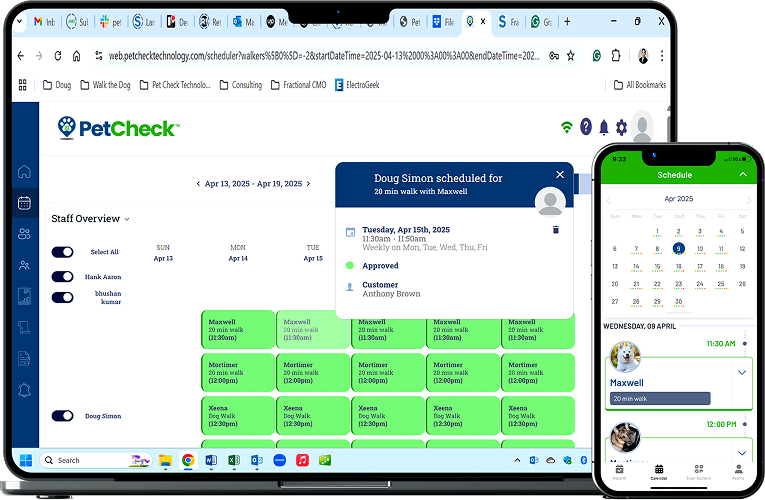Open the Fractional CMO bookmarks folder
Image resolution: width=765 pixels, height=500 pixels.
(x=298, y=85)
